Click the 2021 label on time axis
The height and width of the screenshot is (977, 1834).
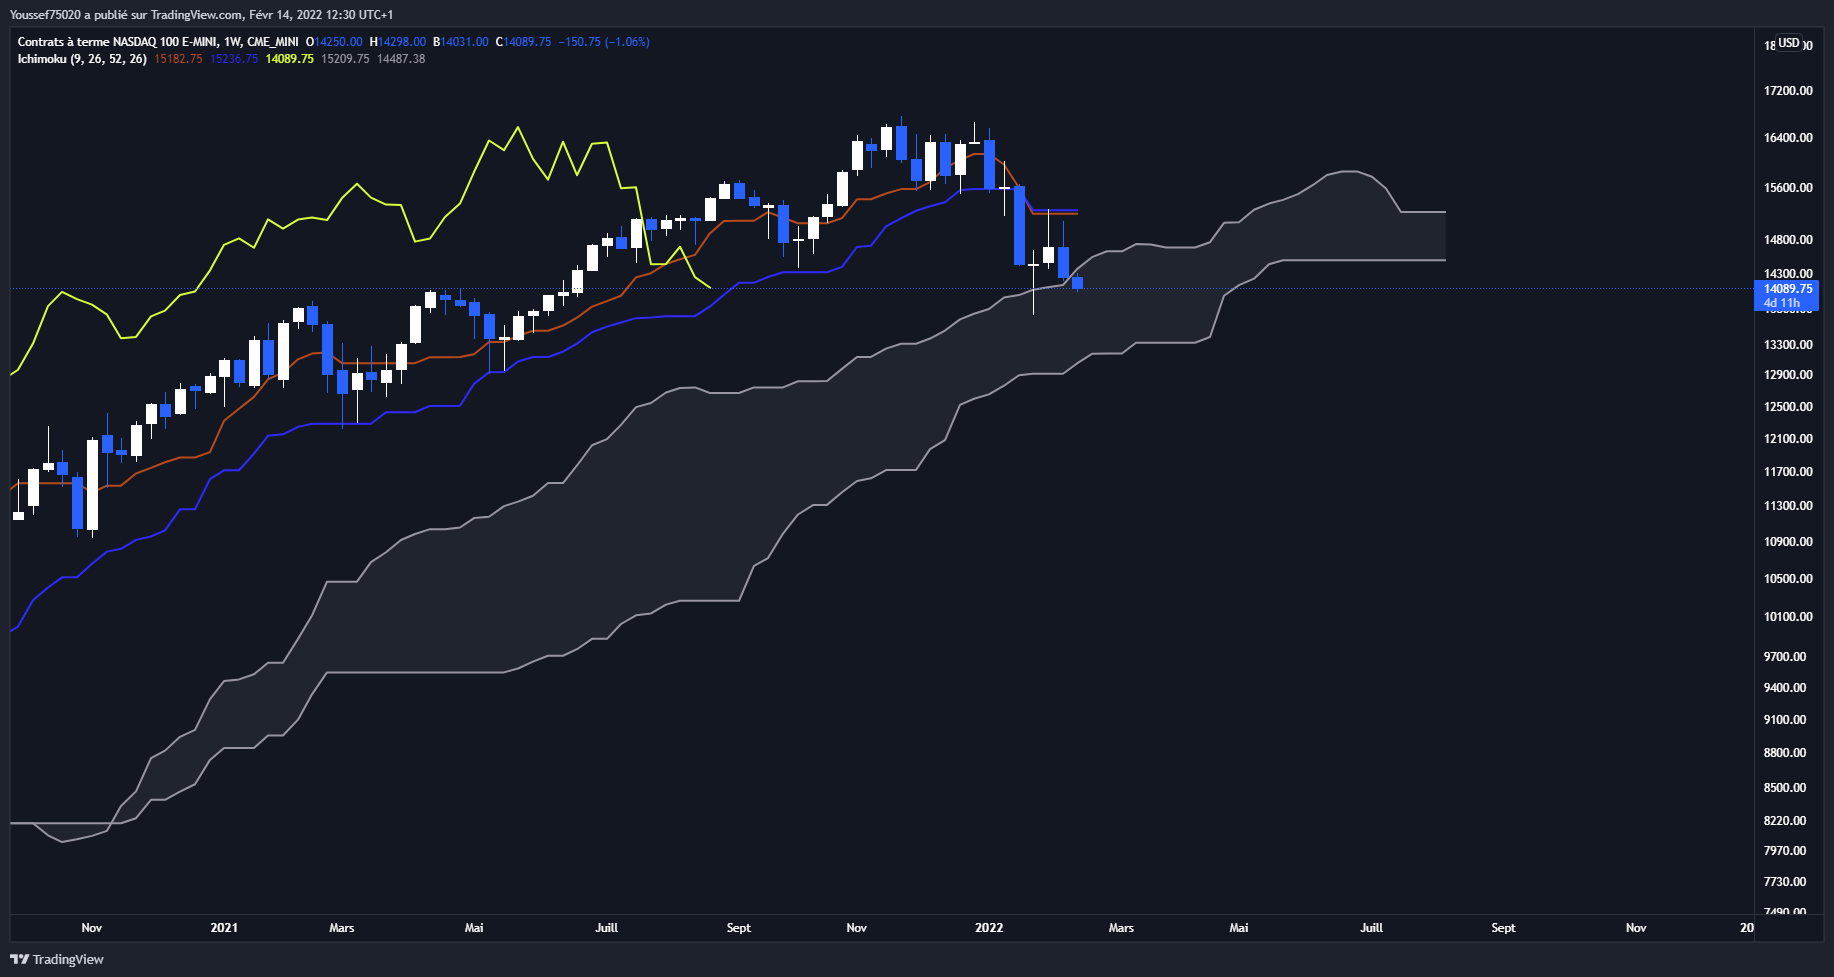[x=224, y=928]
